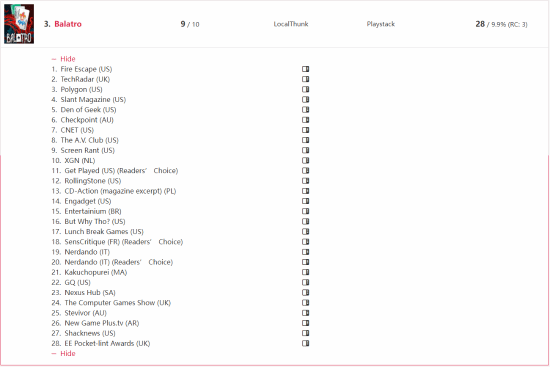Click the LocalThunk developer name
This screenshot has width=550, height=367.
pos(291,24)
